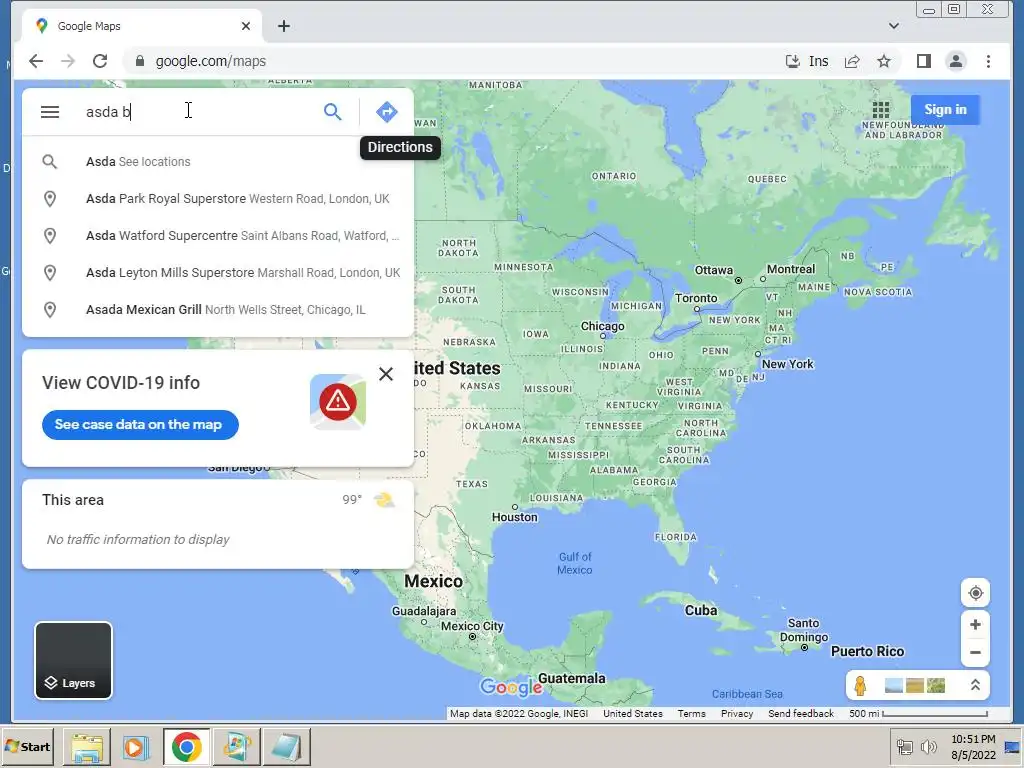Bookmark this page with the star icon
Image resolution: width=1024 pixels, height=768 pixels.
click(x=884, y=61)
